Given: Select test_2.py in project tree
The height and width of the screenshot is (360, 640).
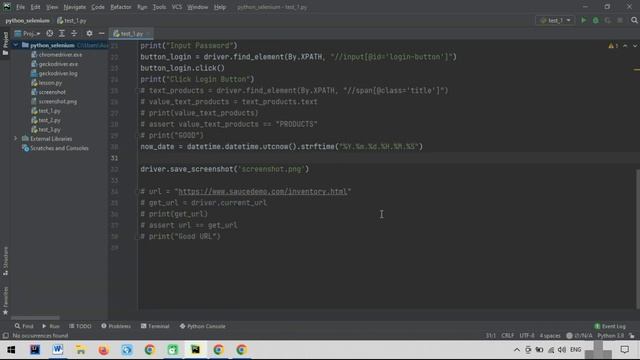Looking at the screenshot, I should pos(46,120).
